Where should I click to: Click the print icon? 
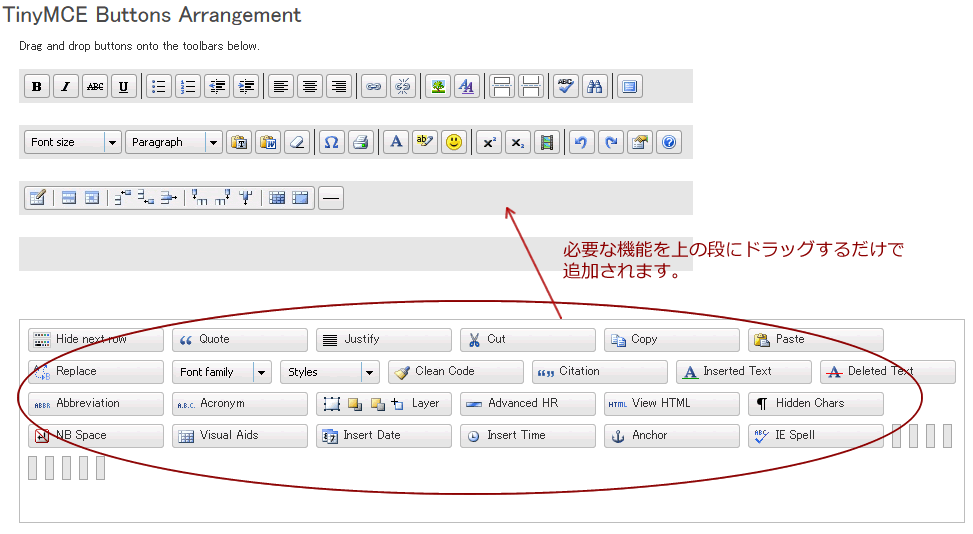coord(361,142)
